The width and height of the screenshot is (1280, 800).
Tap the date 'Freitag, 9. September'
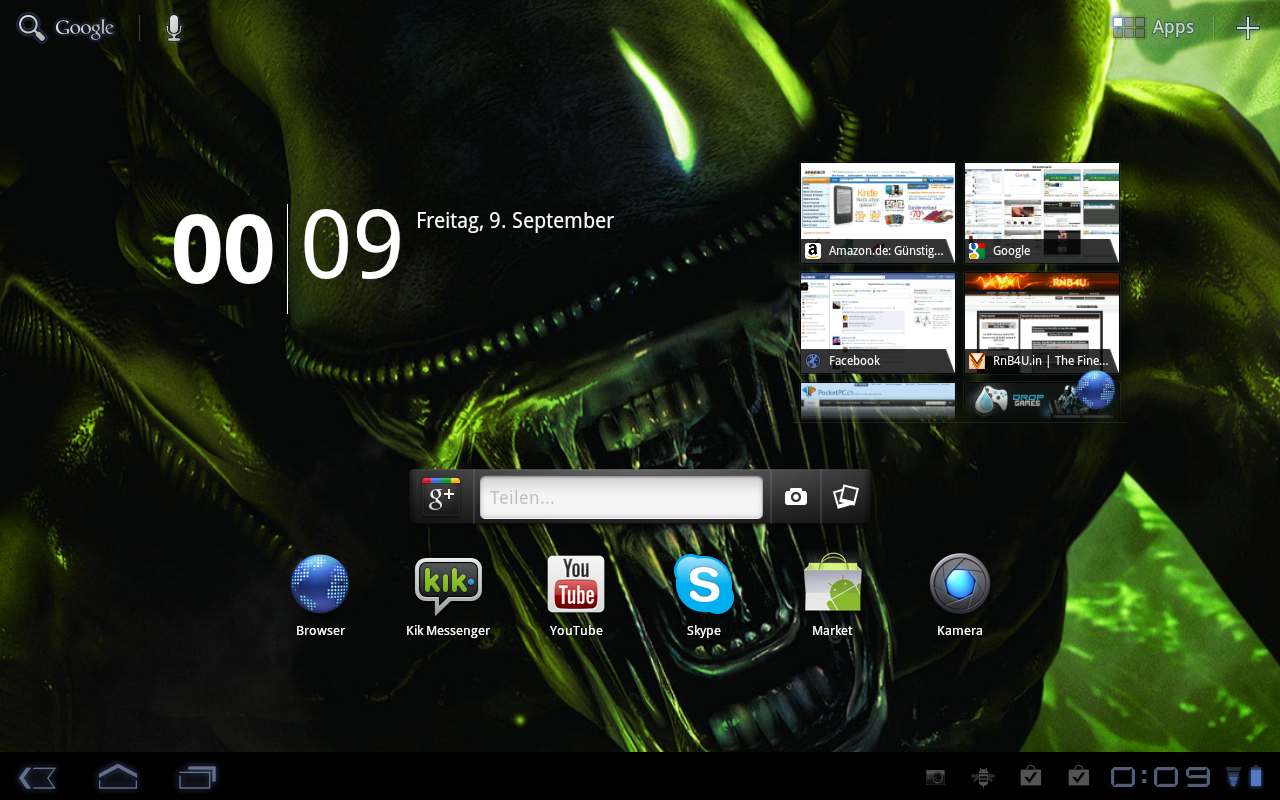point(515,221)
